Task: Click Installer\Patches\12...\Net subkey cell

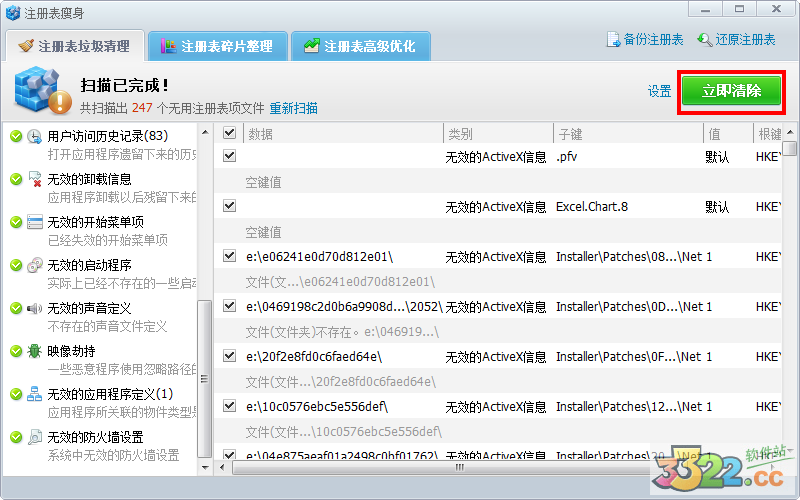Action: pos(629,407)
